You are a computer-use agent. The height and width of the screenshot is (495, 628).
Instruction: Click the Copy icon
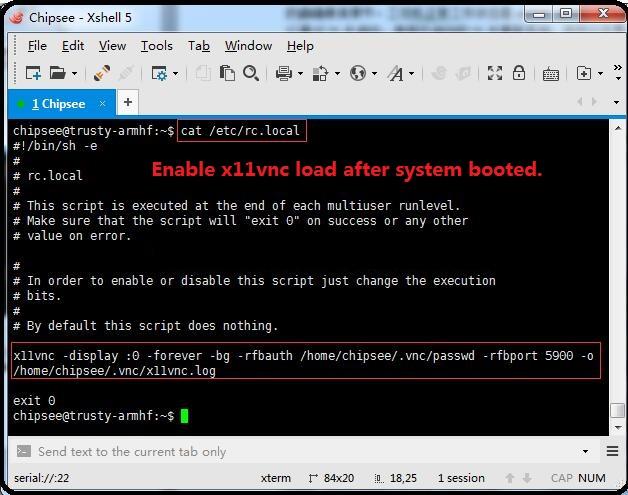pyautogui.click(x=203, y=73)
